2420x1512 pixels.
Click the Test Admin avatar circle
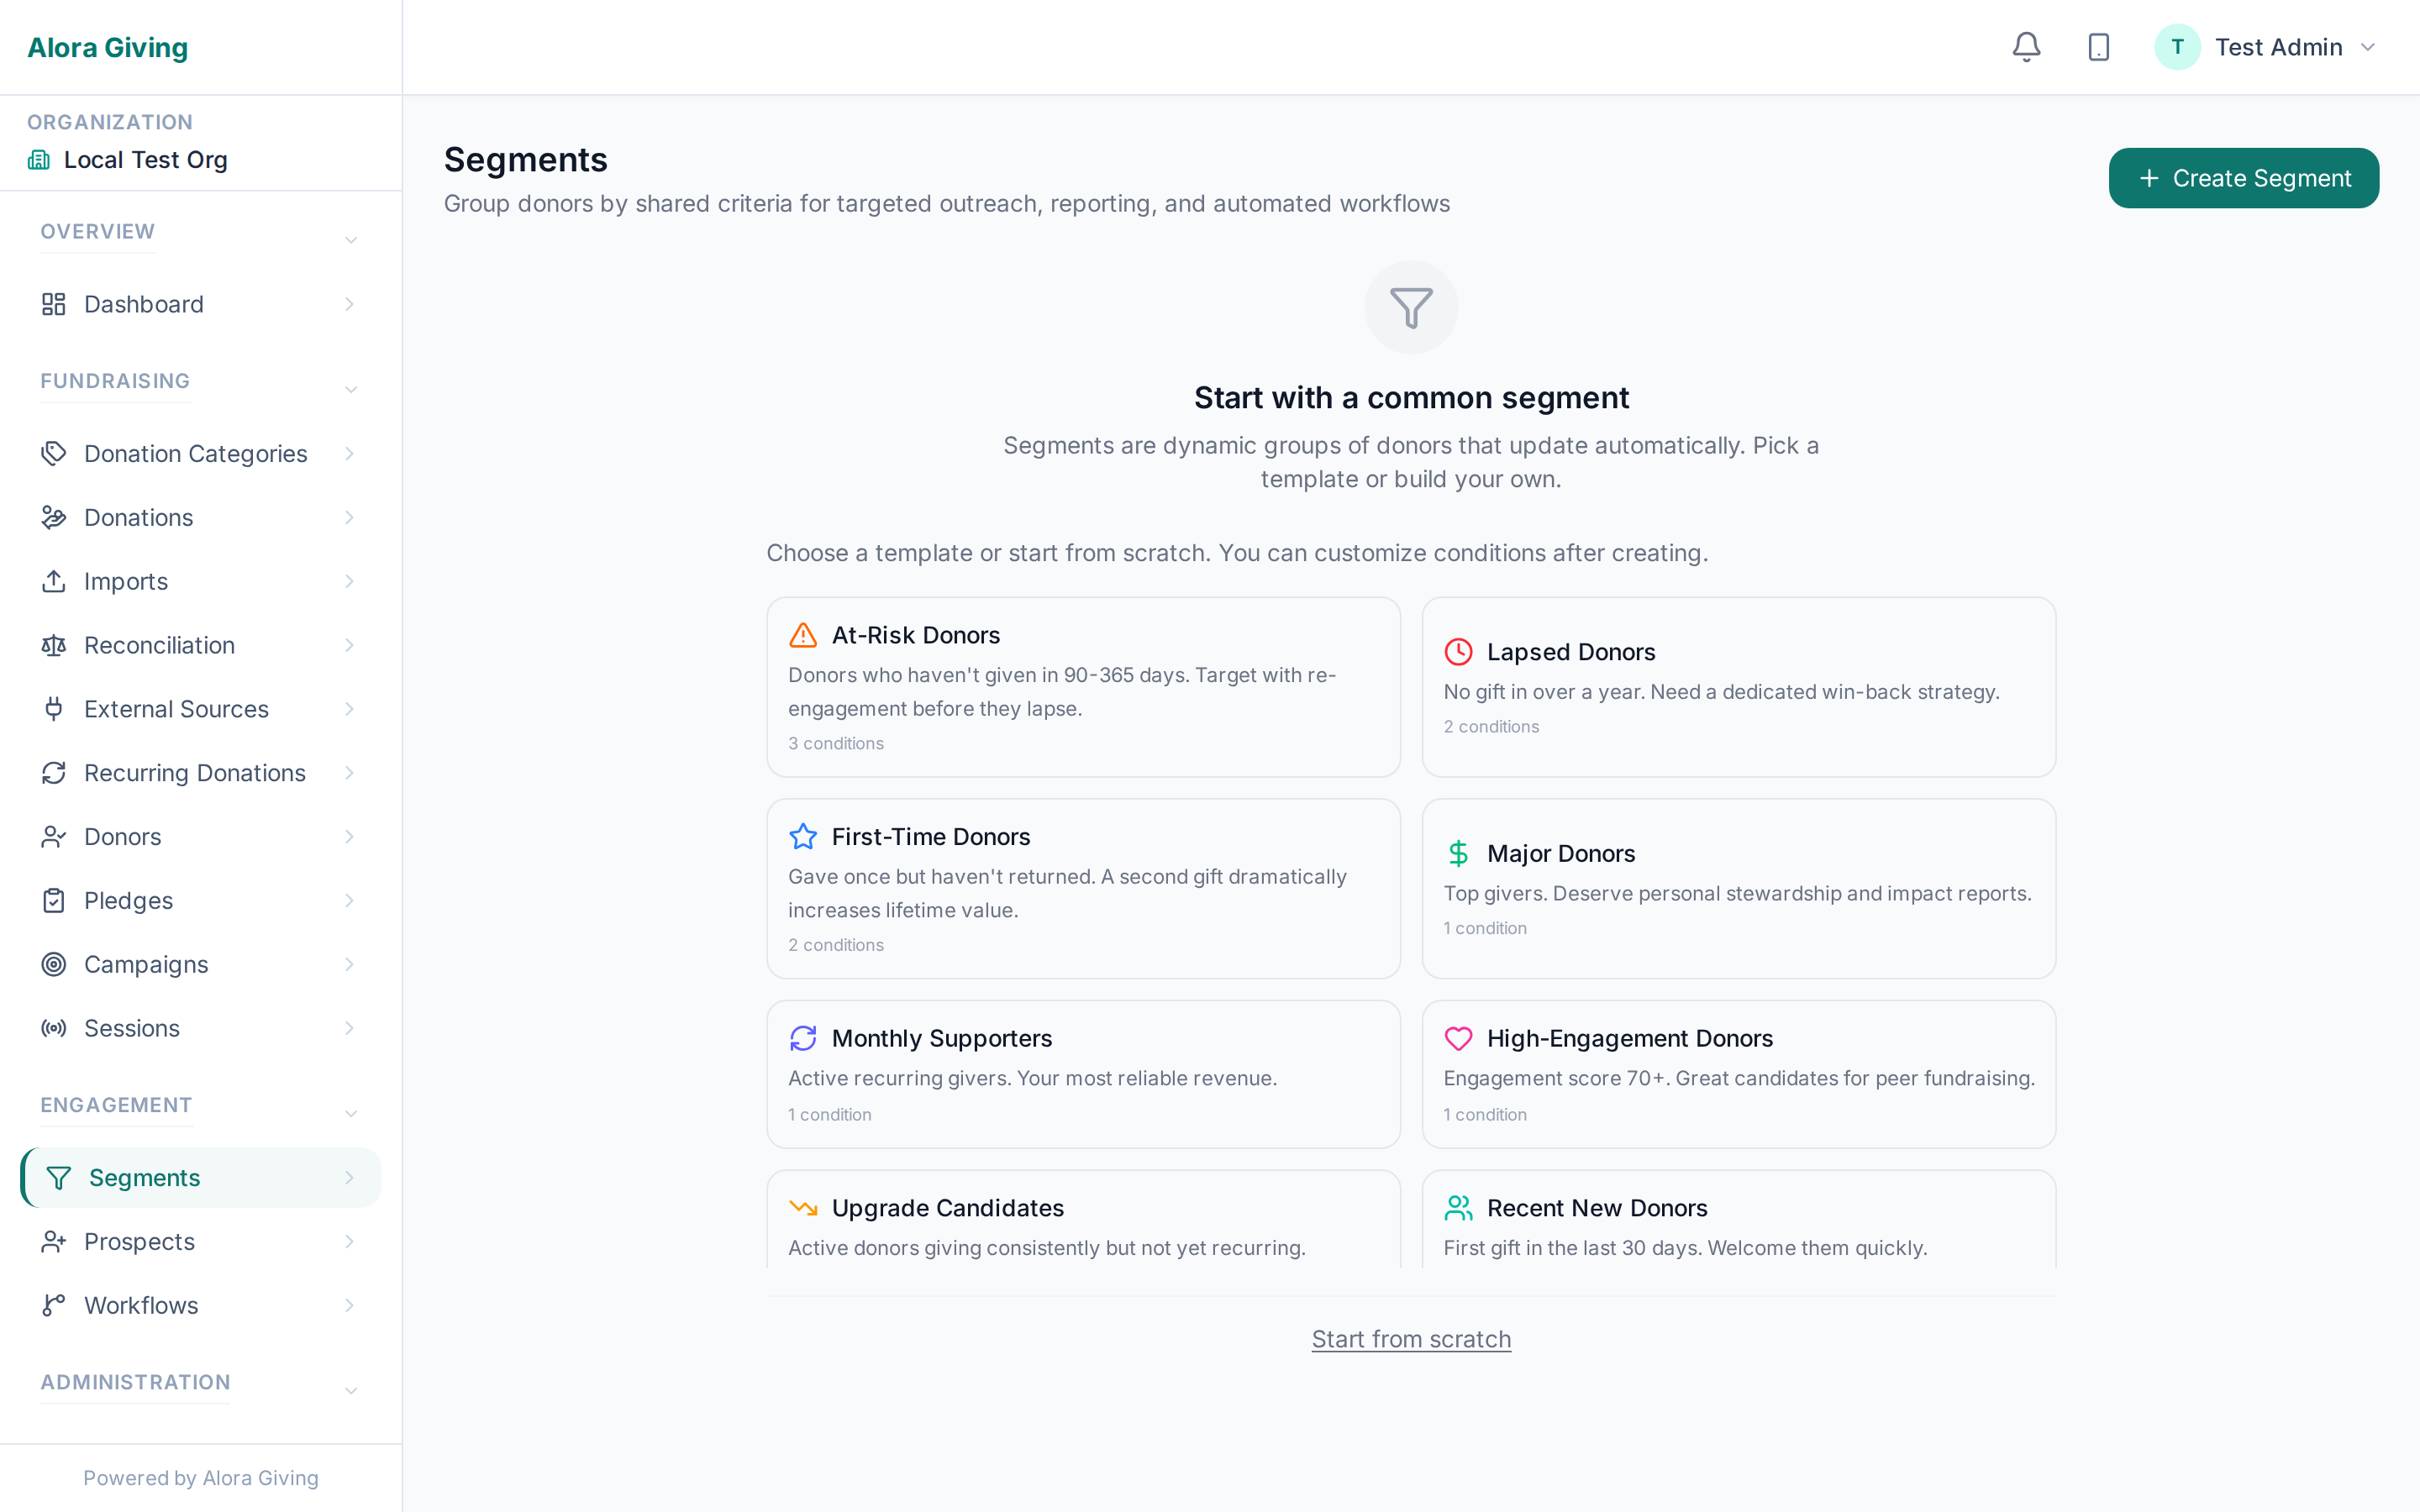tap(2176, 46)
